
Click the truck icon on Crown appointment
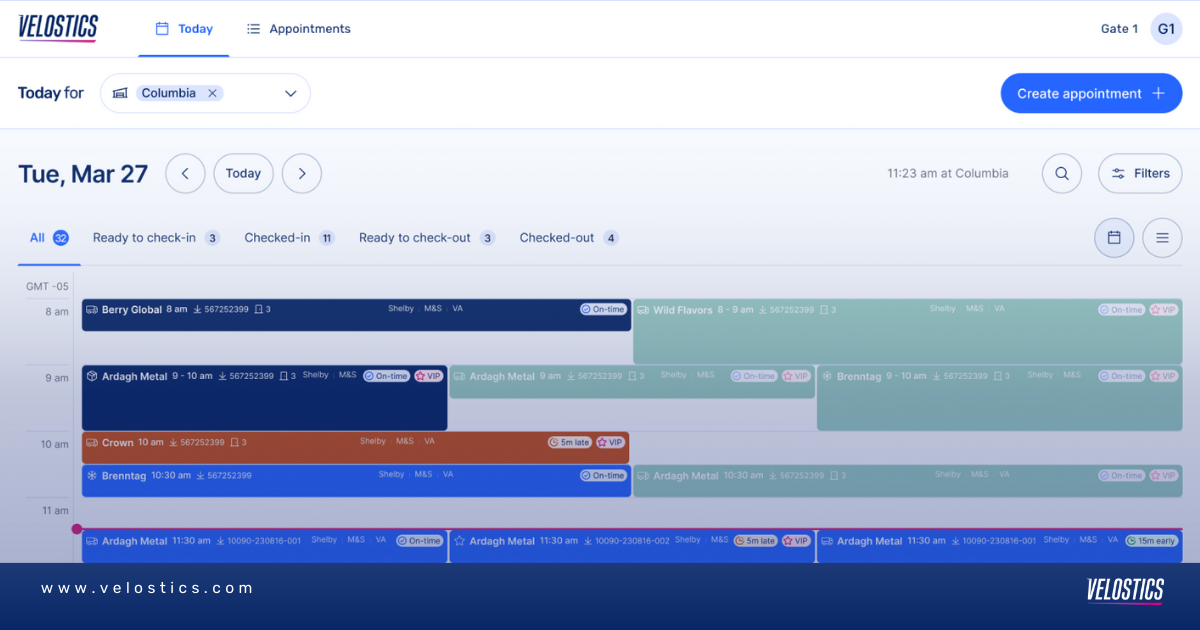(x=92, y=442)
